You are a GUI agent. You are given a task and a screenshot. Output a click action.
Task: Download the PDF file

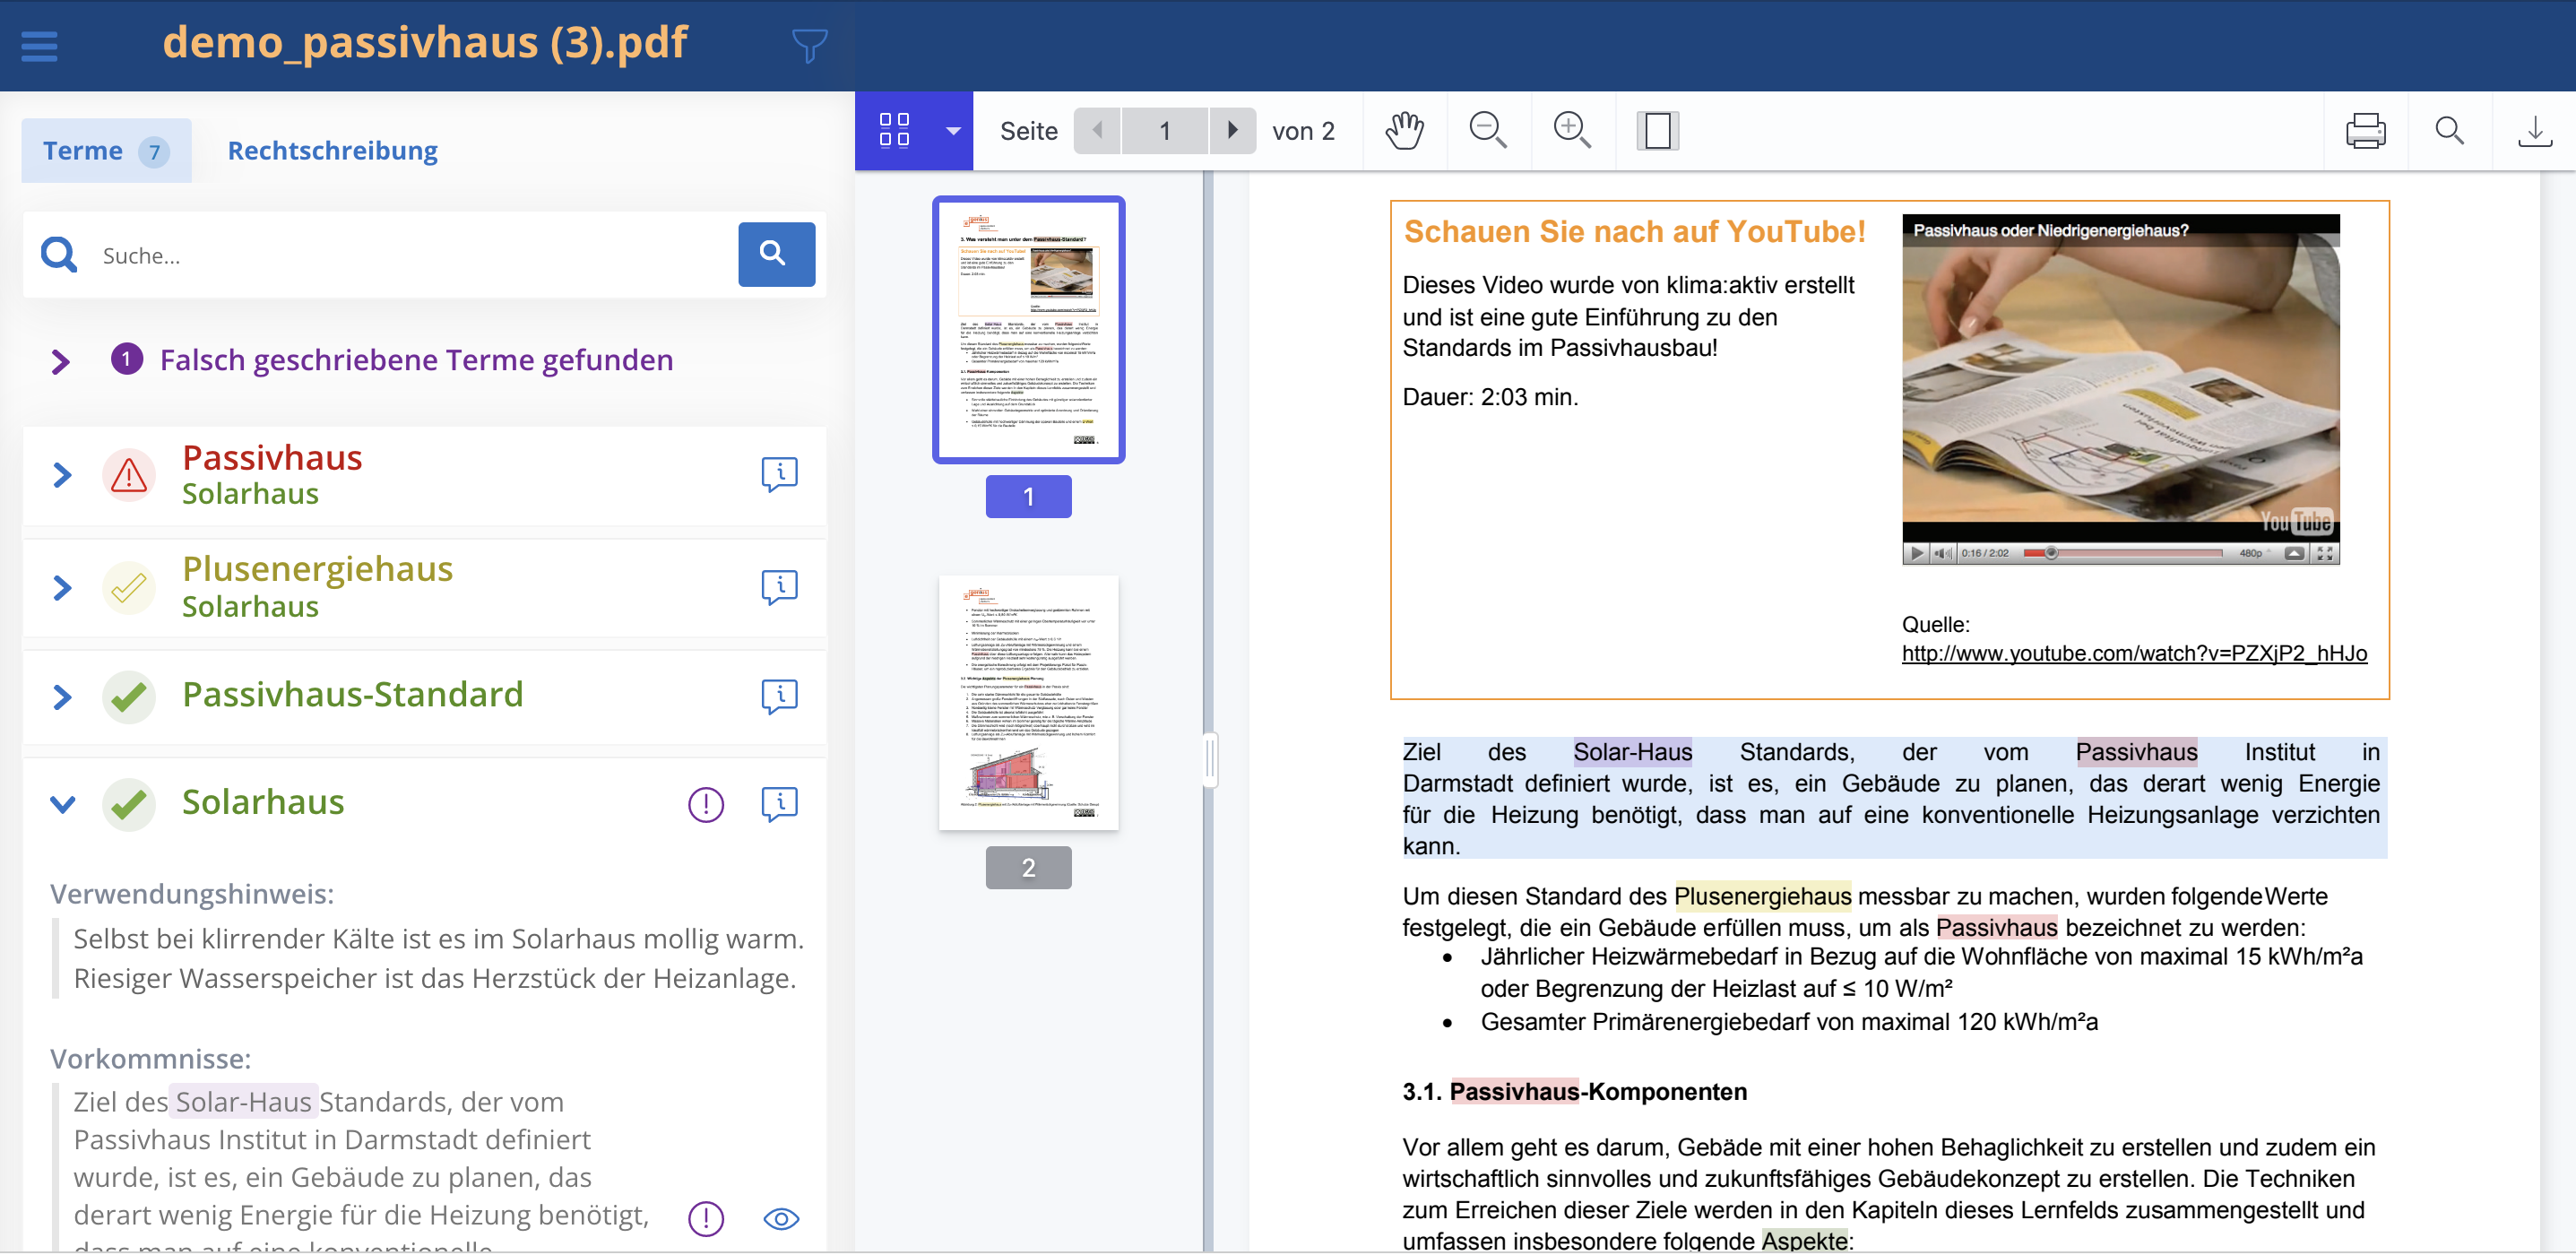pyautogui.click(x=2534, y=131)
